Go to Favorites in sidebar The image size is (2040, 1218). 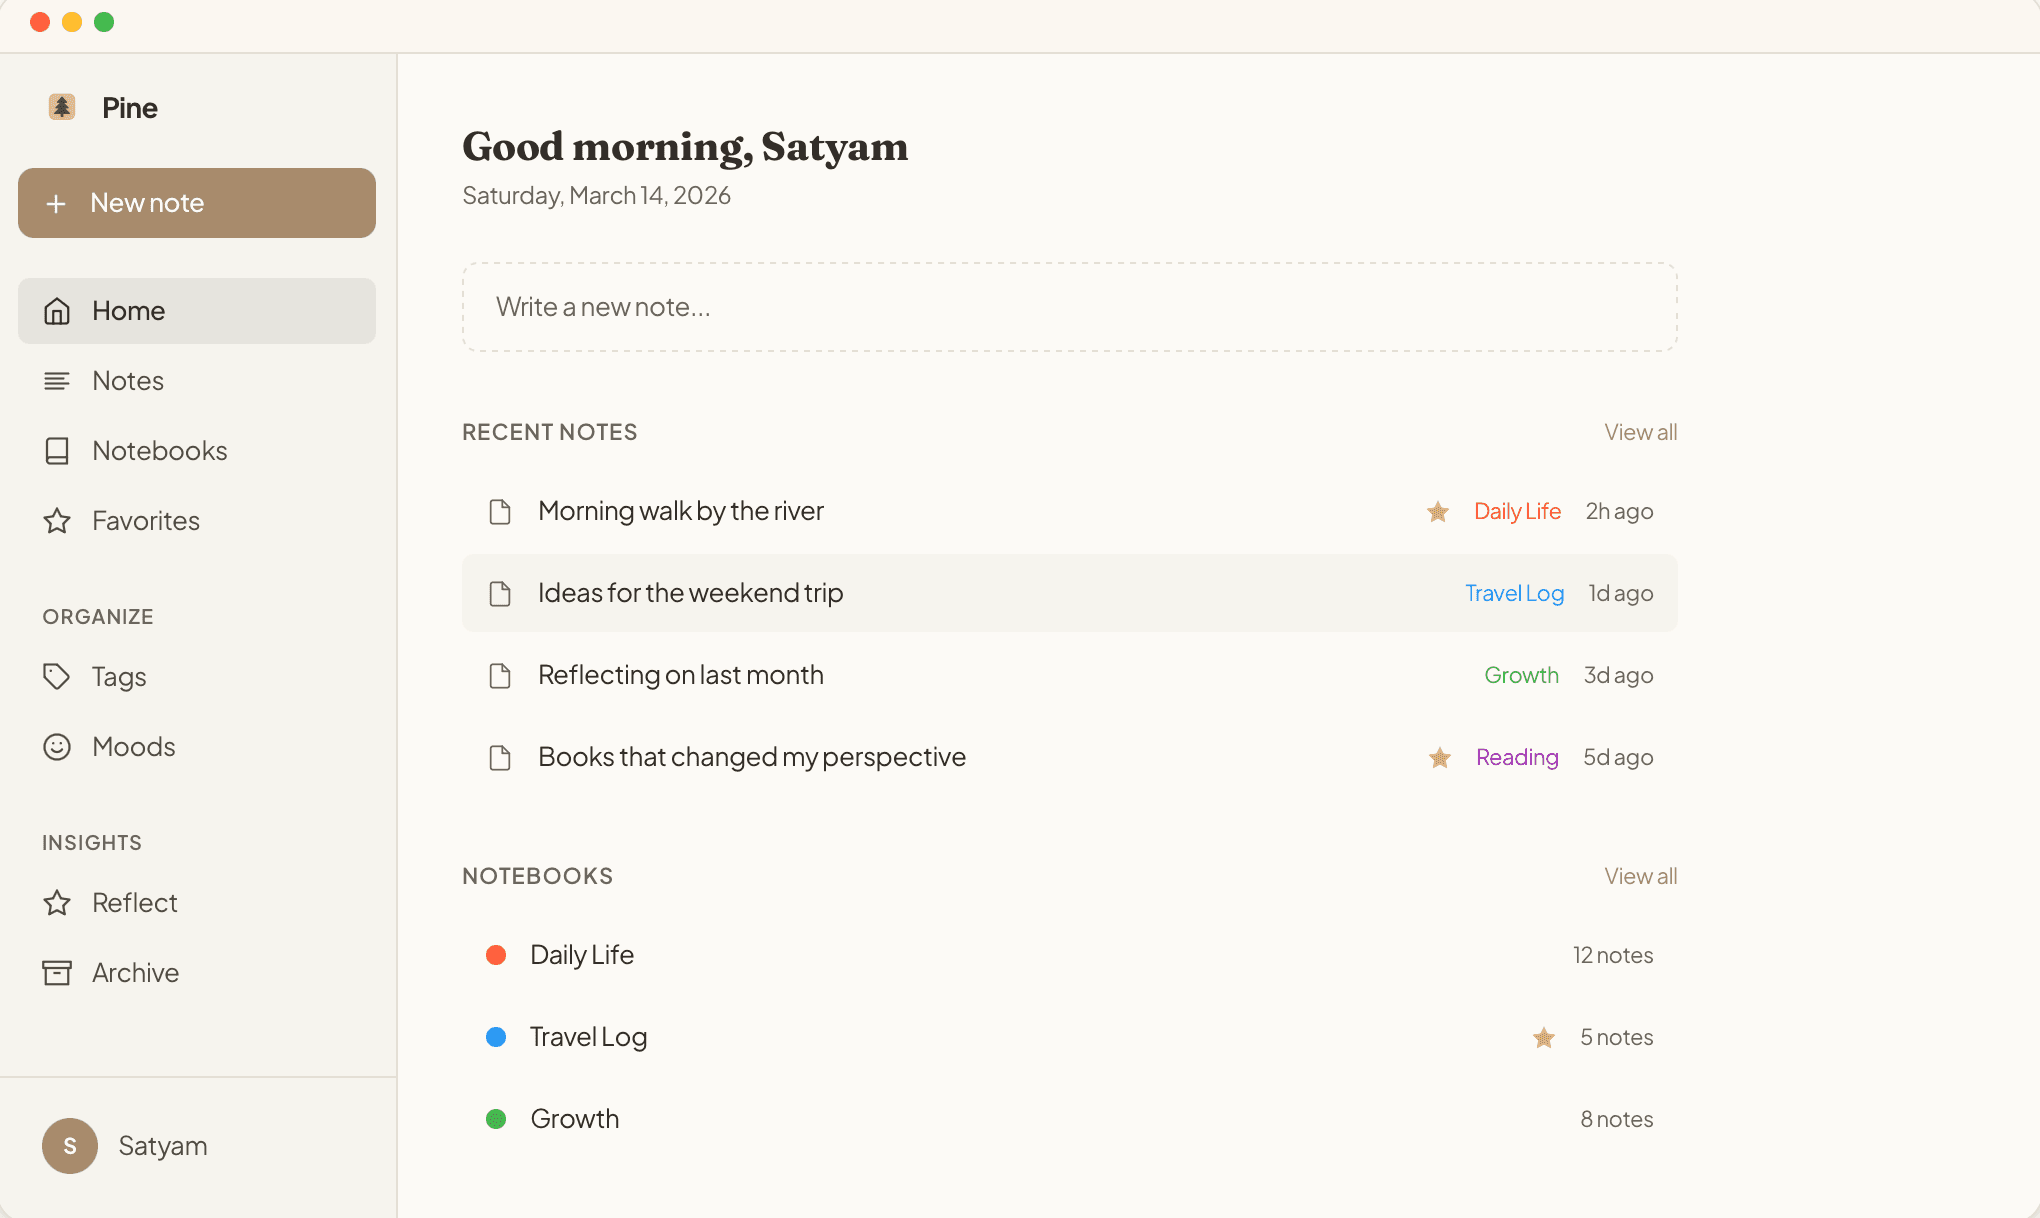coord(197,521)
